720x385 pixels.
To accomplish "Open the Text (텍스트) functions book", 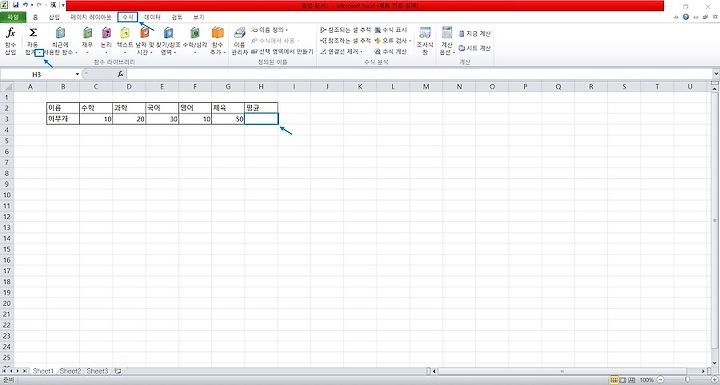I will pyautogui.click(x=125, y=33).
